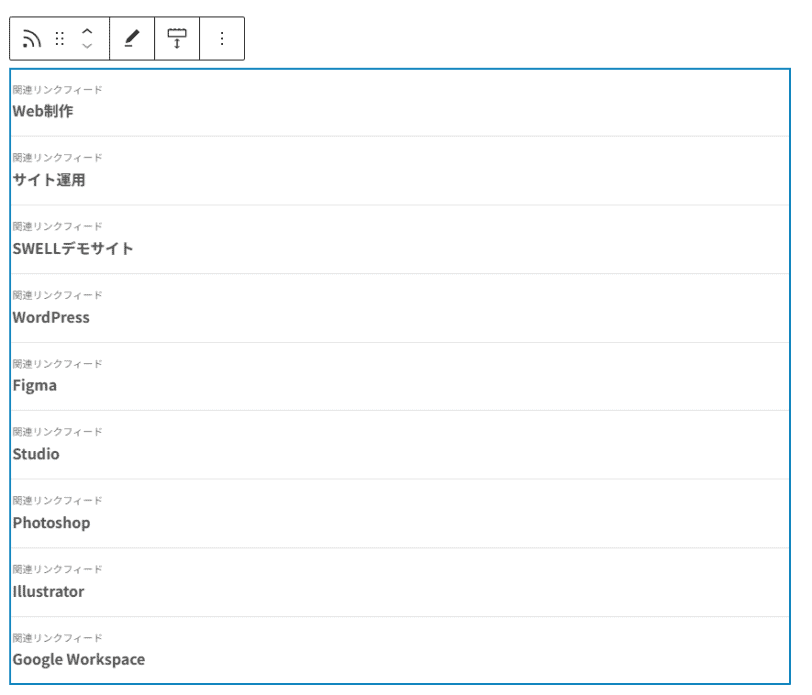Move block up with the up chevron

[x=87, y=31]
